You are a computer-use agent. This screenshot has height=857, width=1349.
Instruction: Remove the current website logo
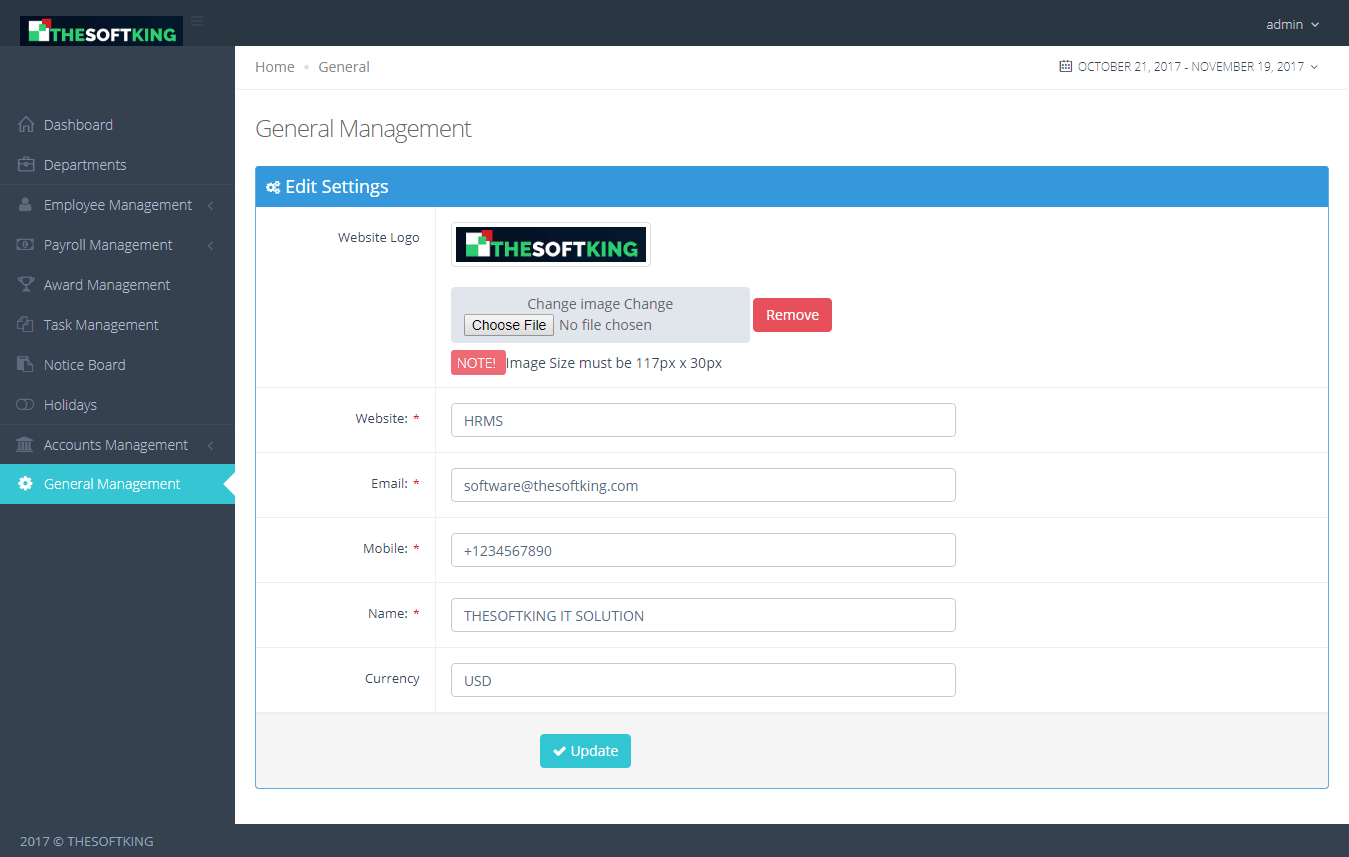[792, 314]
